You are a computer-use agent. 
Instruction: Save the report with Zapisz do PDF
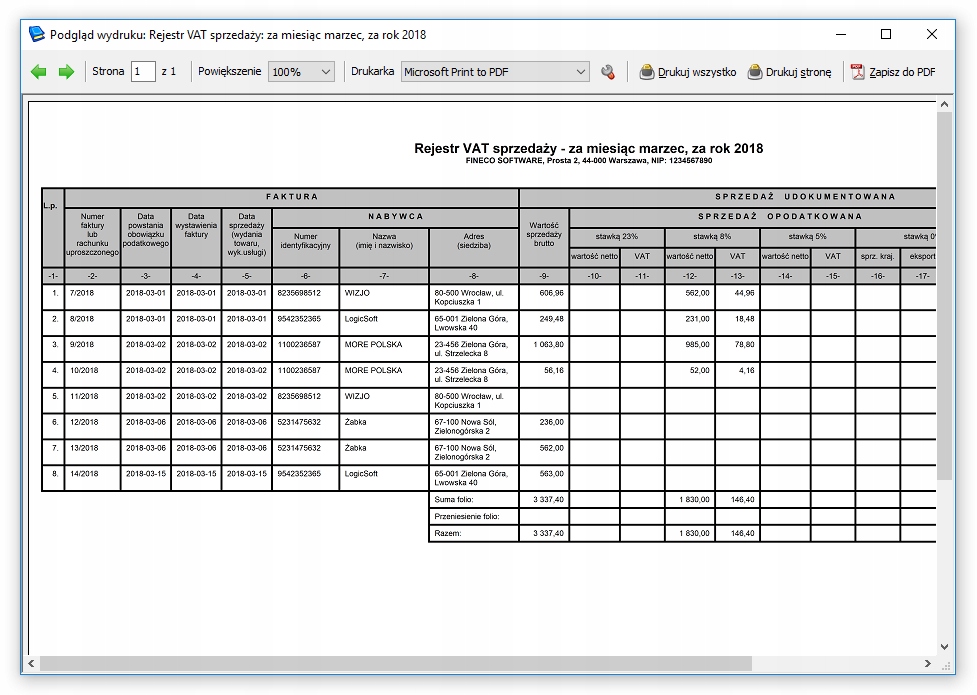coord(893,72)
